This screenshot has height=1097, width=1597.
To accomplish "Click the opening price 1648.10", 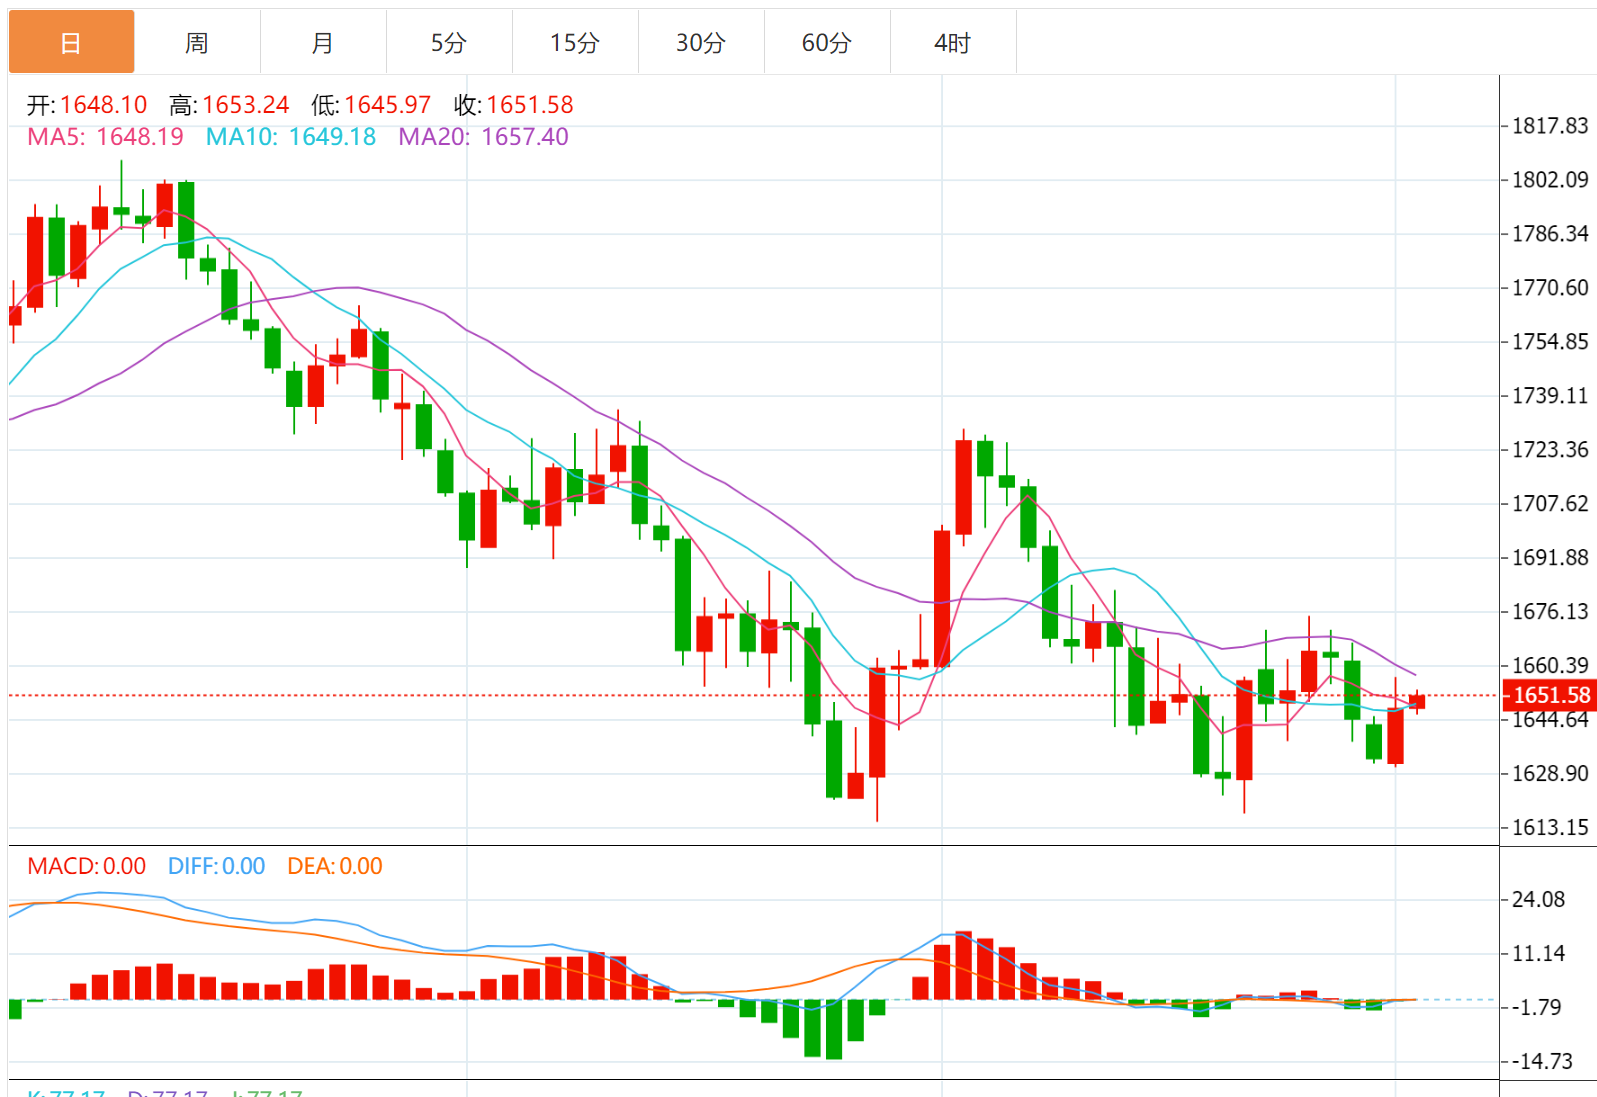I will (103, 105).
